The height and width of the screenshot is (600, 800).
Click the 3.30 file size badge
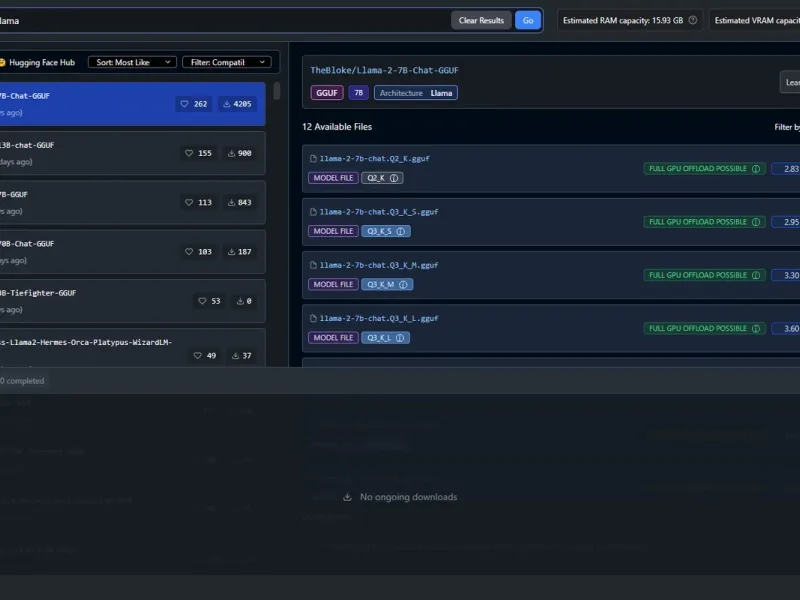786,276
